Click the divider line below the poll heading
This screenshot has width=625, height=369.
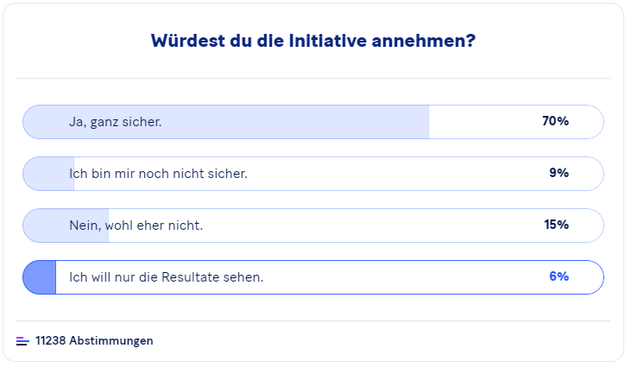(313, 79)
